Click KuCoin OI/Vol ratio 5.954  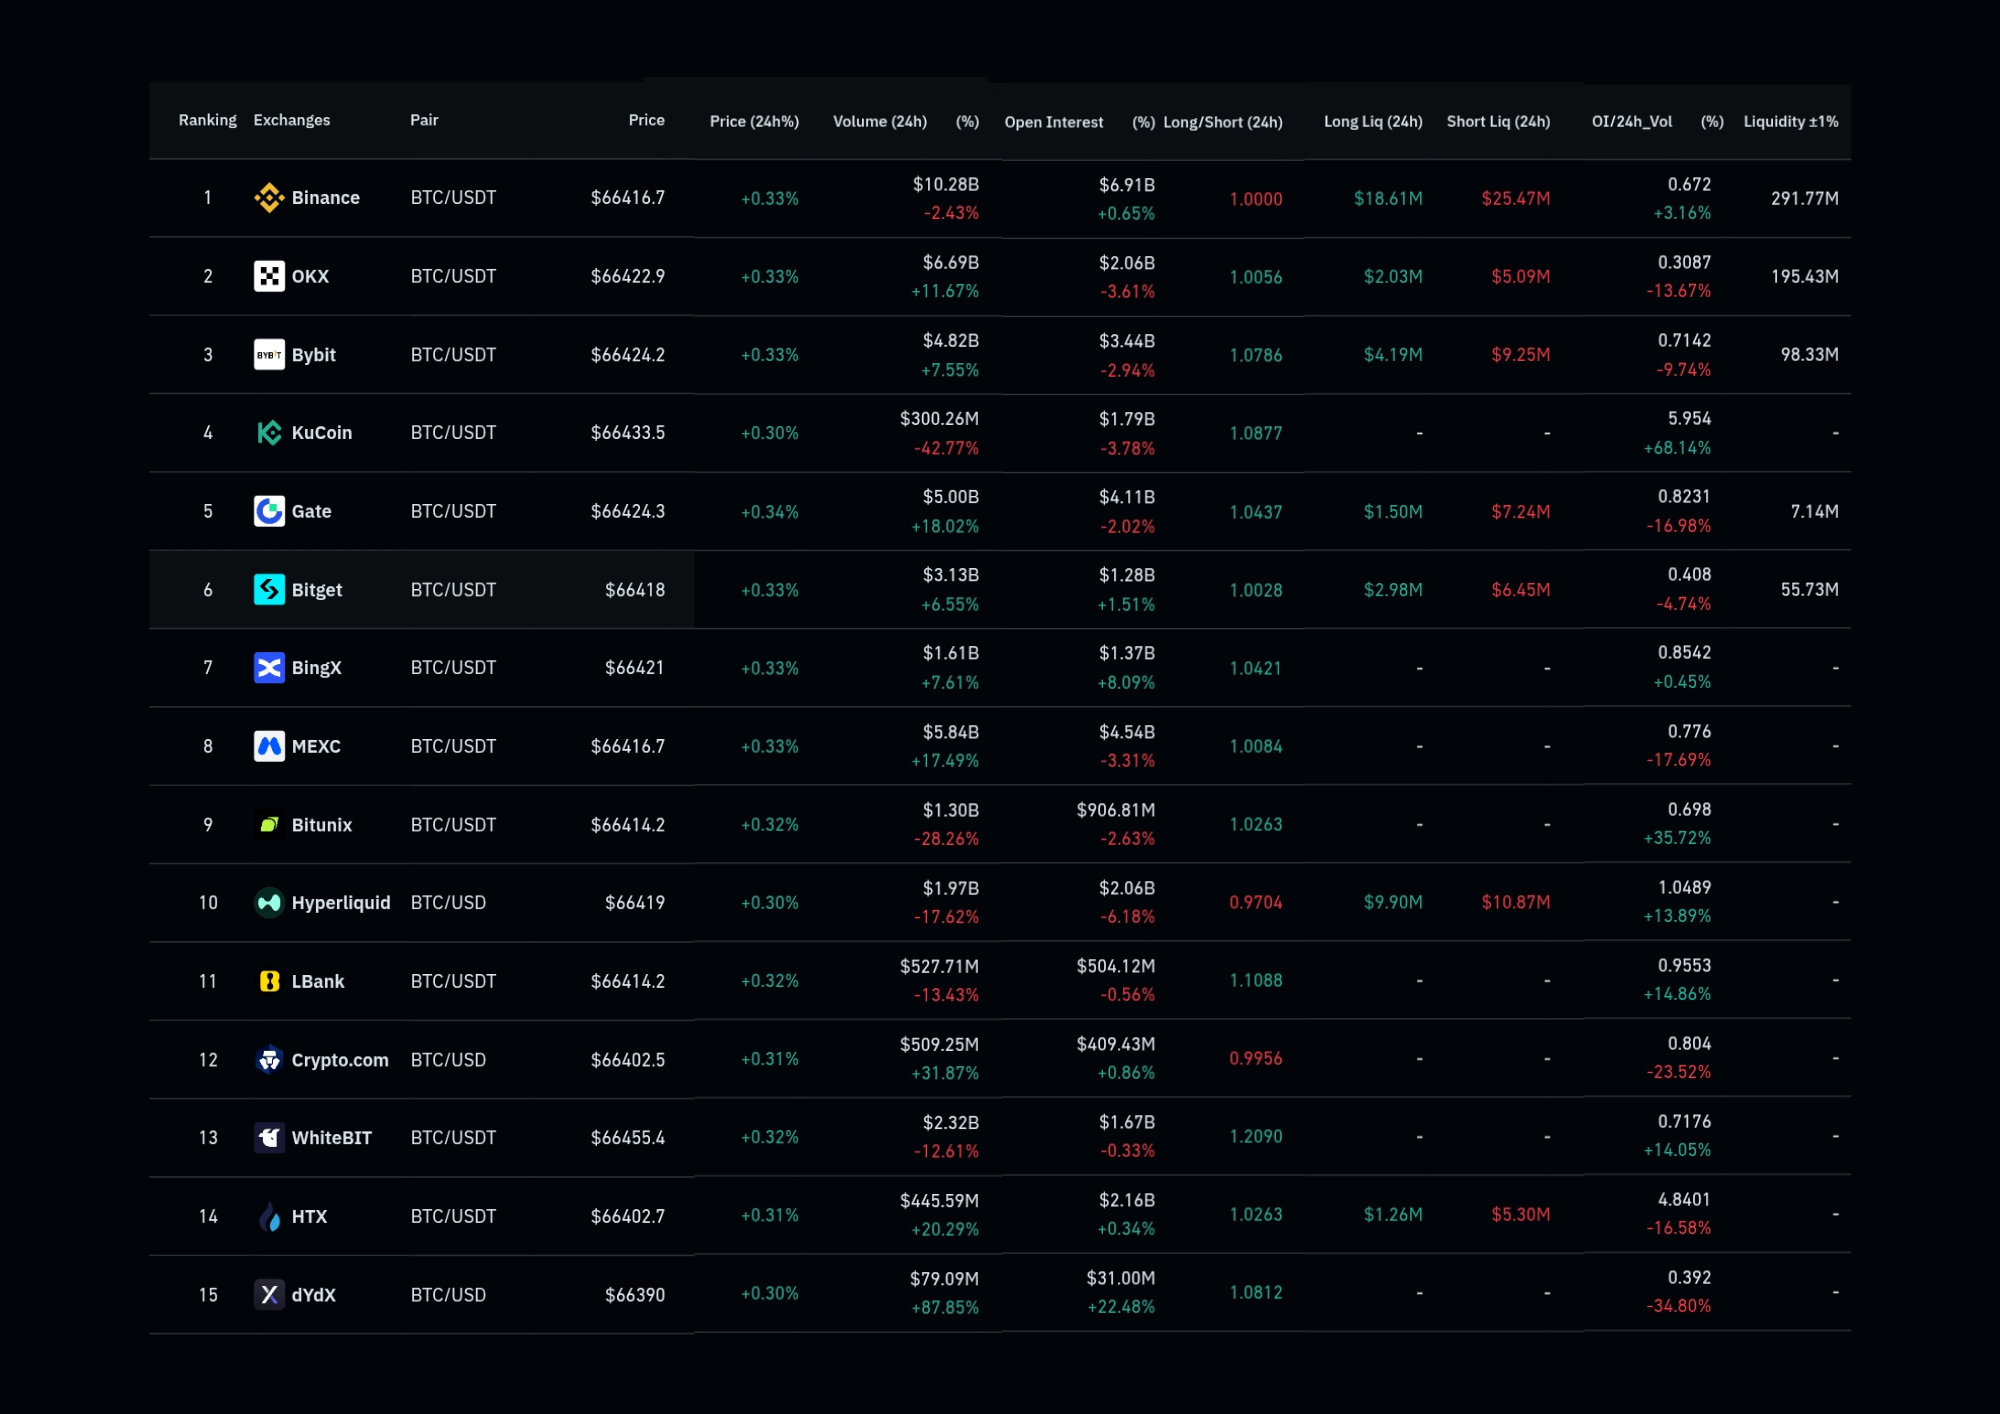(x=1690, y=419)
